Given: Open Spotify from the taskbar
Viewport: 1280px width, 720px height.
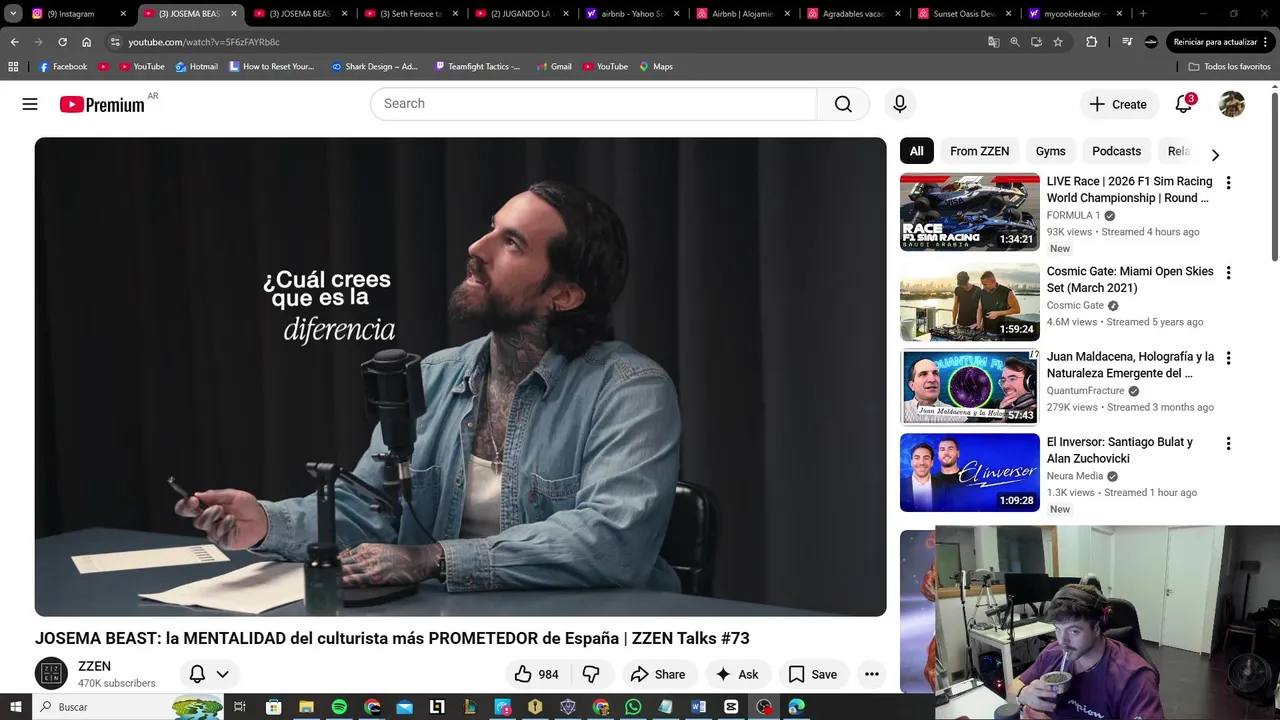Looking at the screenshot, I should [x=339, y=706].
